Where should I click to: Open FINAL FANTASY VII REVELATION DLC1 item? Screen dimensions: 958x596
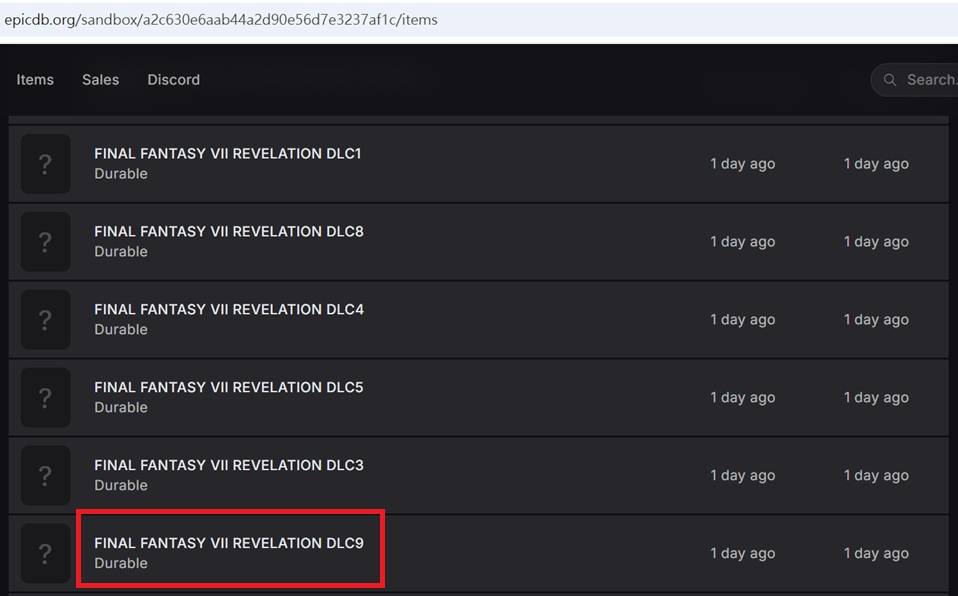coord(227,153)
